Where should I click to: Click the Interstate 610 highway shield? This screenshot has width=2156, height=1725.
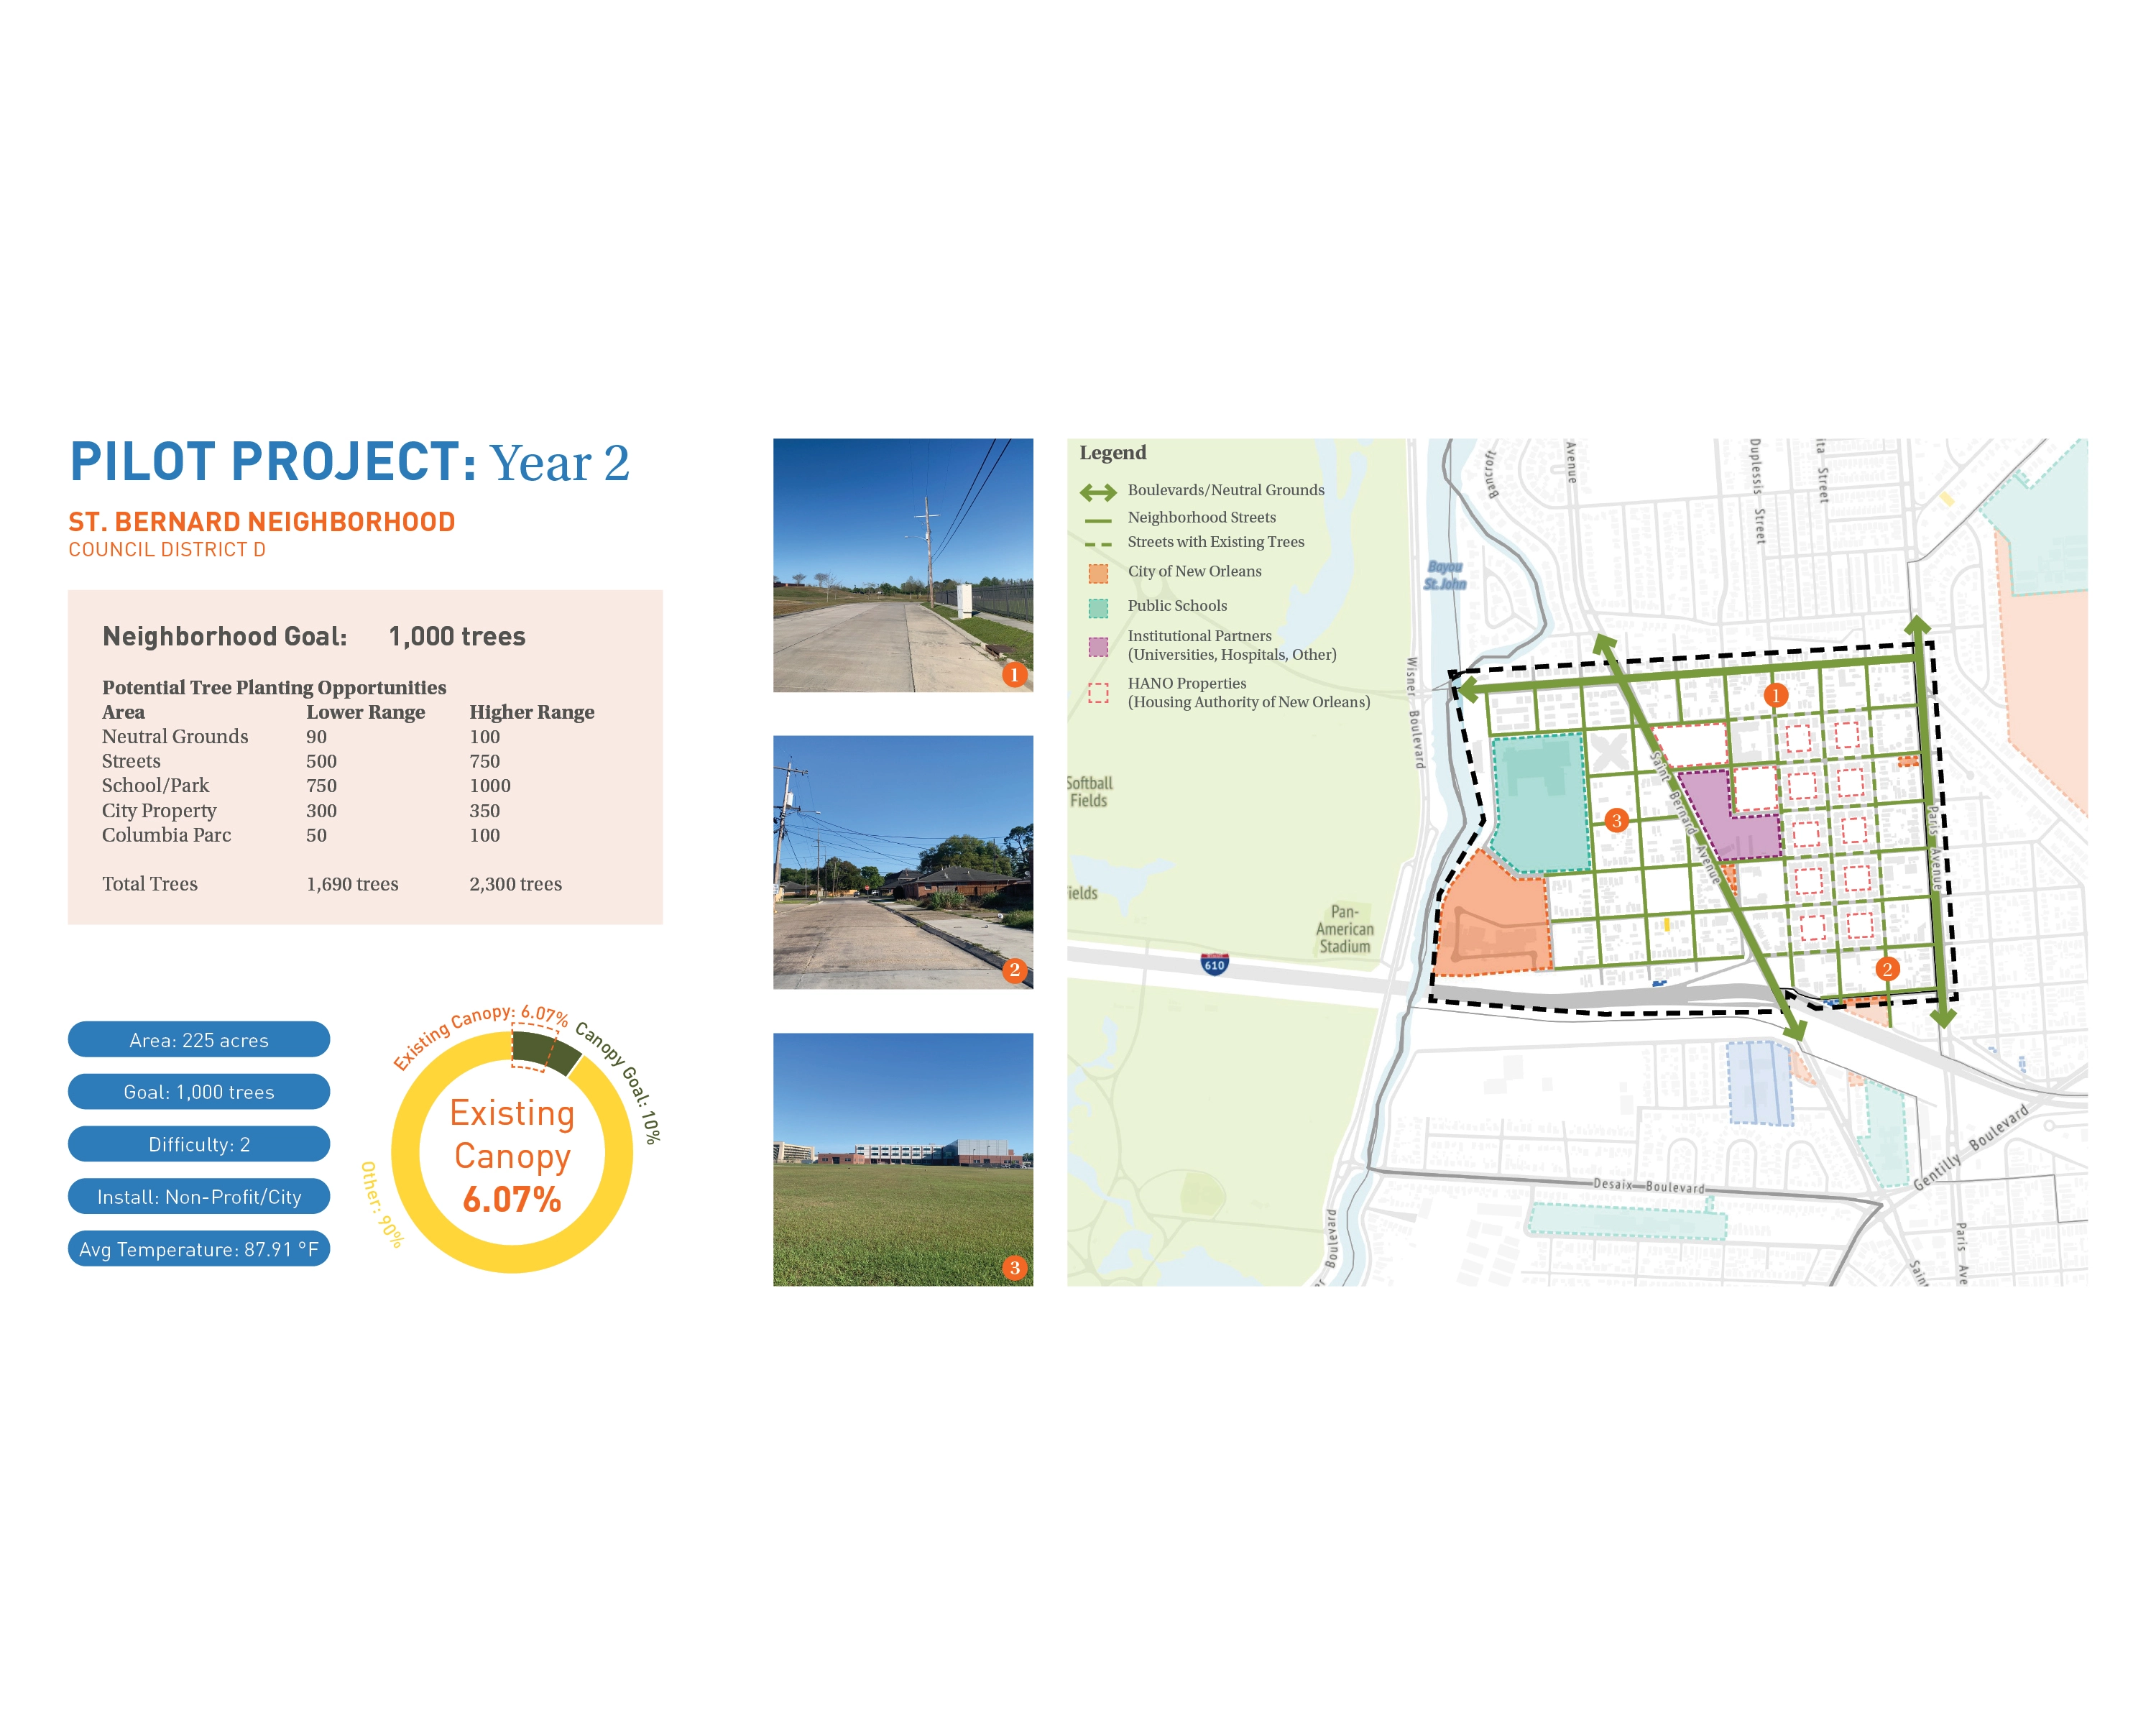pos(1214,964)
